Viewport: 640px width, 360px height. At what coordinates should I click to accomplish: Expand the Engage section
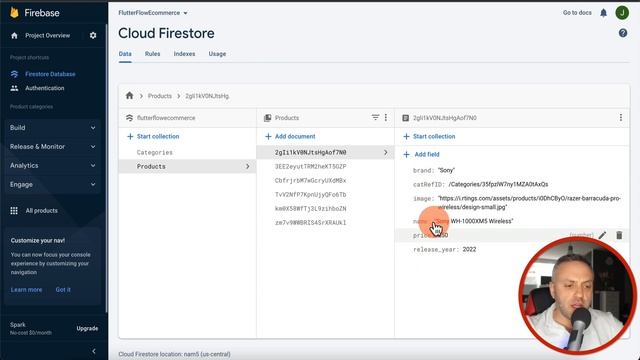pos(53,184)
